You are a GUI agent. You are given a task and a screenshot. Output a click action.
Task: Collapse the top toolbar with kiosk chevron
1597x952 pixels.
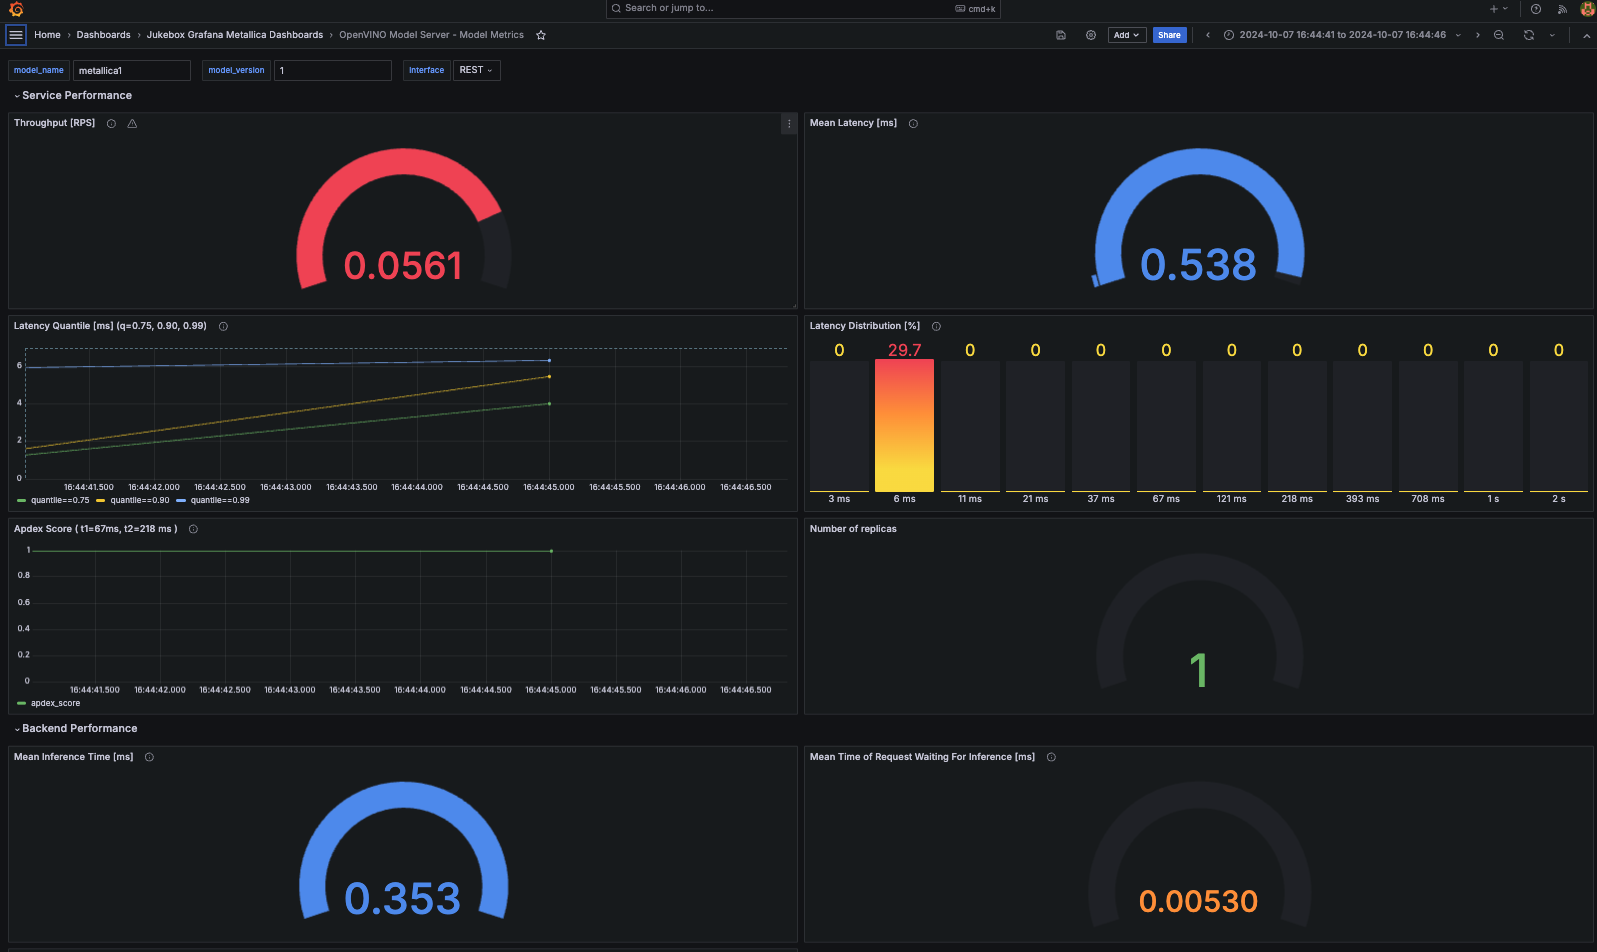coord(1587,35)
